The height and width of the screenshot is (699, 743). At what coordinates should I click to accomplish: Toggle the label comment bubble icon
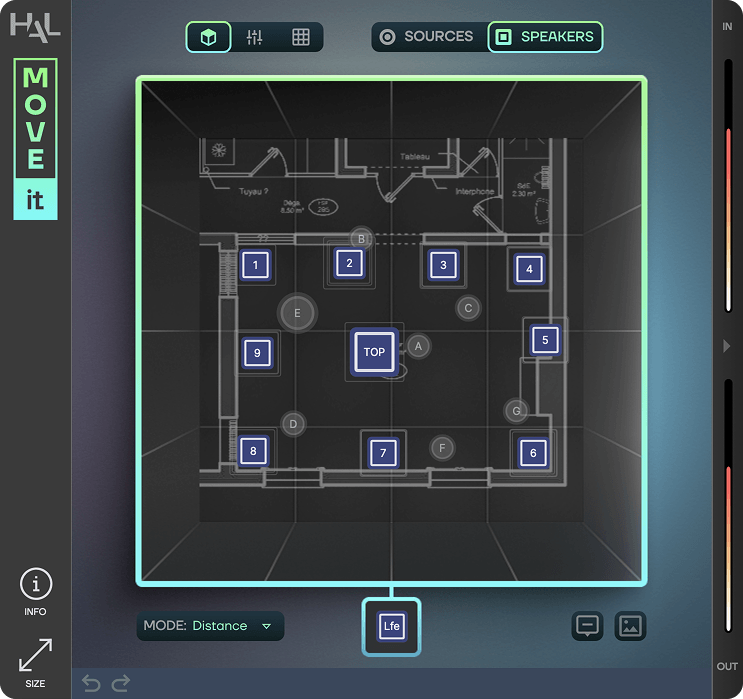[x=588, y=626]
